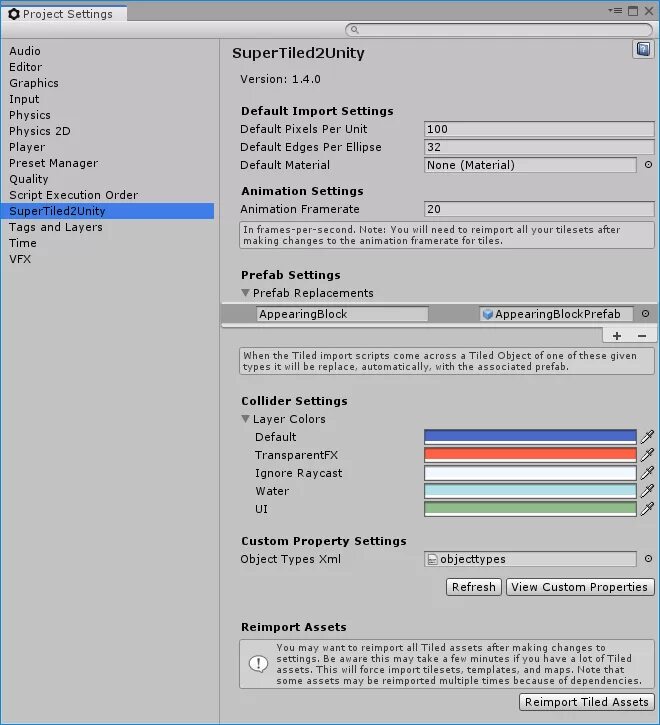Use eyedropper for Ignore Raycast color

647,473
